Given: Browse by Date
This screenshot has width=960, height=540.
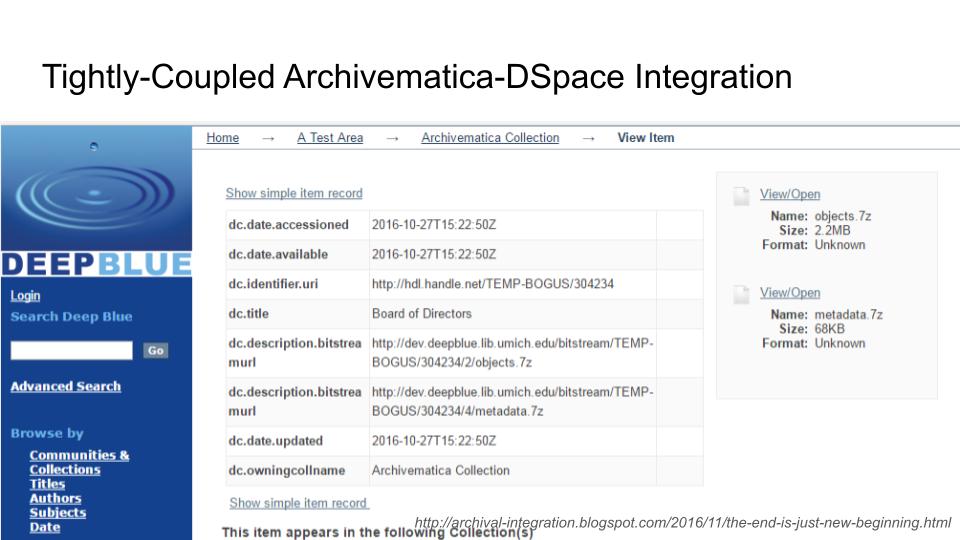Looking at the screenshot, I should [45, 527].
